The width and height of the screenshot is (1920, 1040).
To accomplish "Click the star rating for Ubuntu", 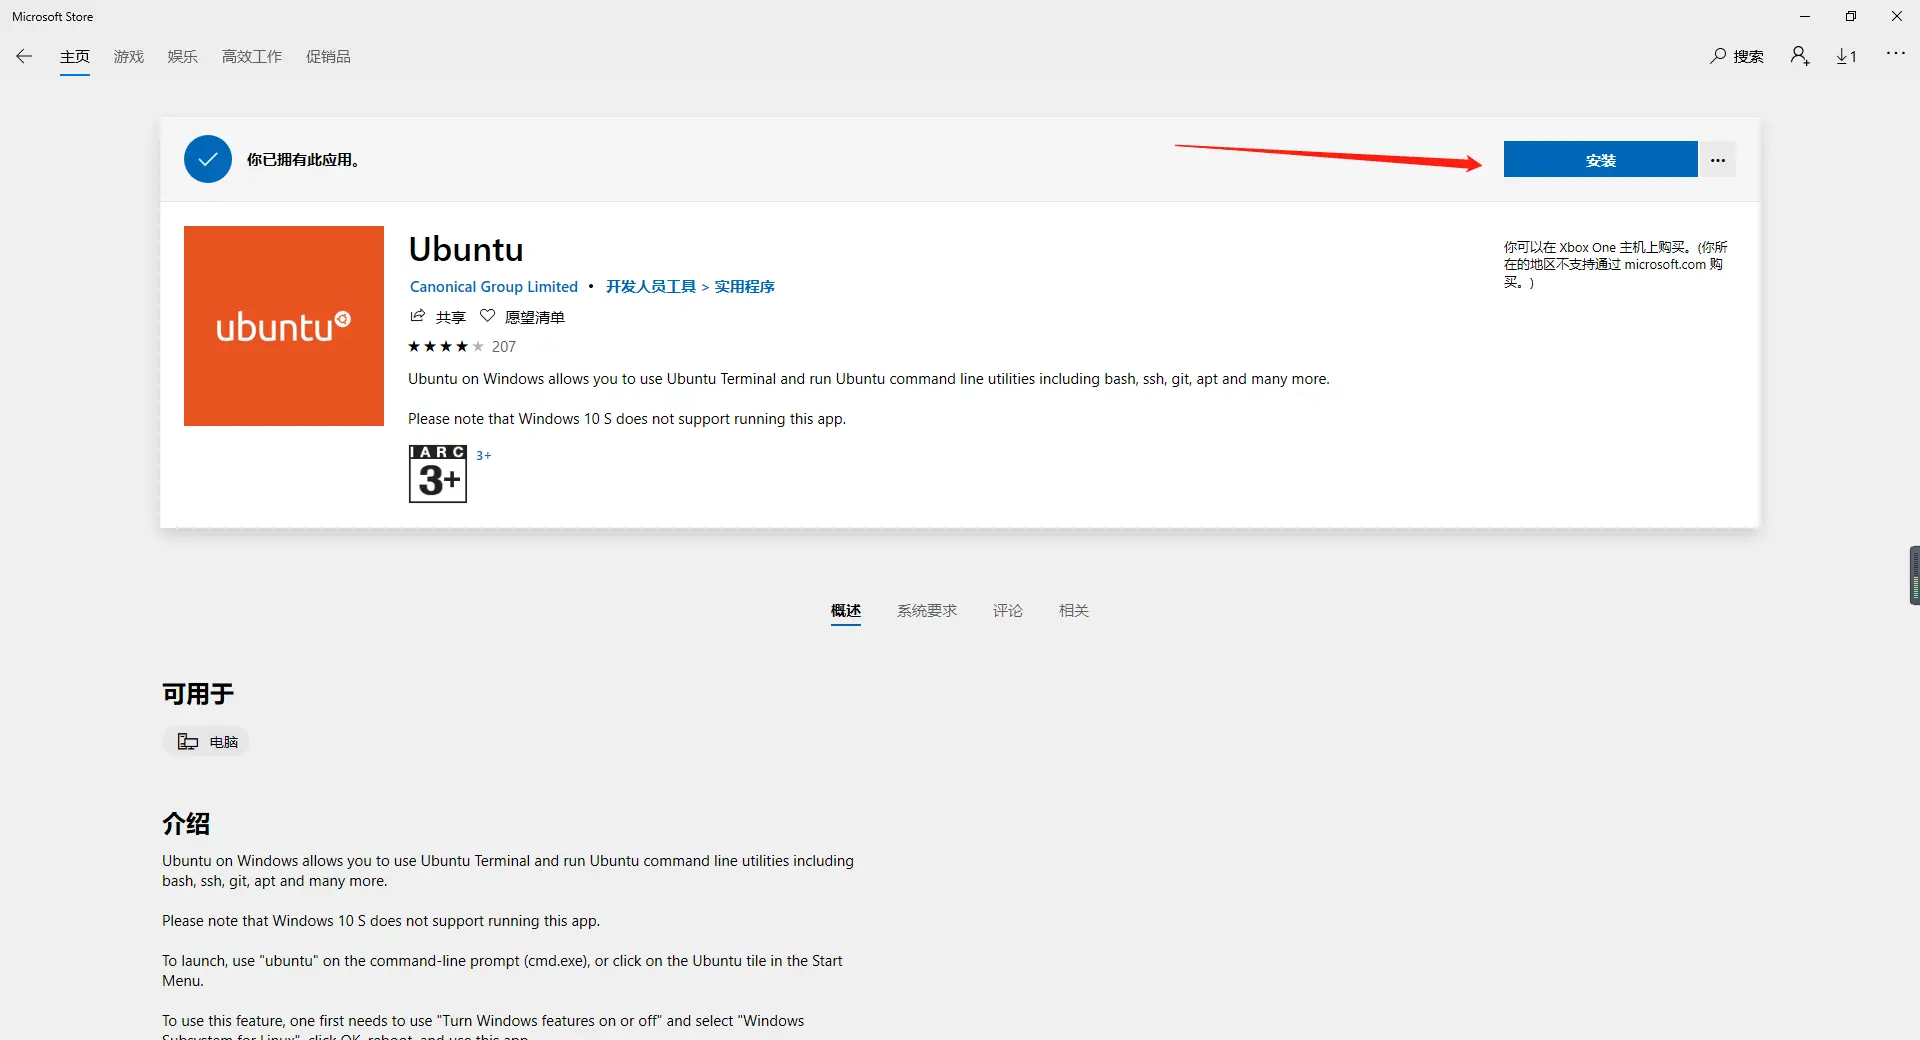I will click(446, 346).
